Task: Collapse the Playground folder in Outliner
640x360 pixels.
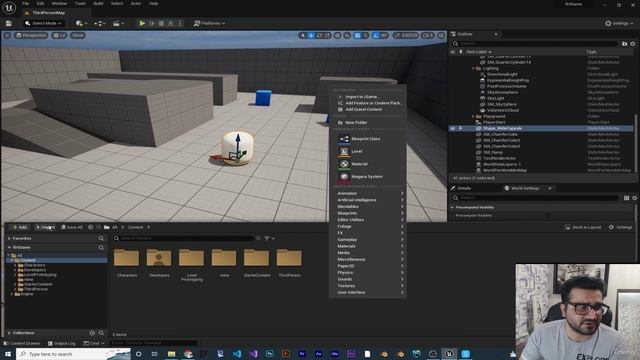Action: click(473, 116)
